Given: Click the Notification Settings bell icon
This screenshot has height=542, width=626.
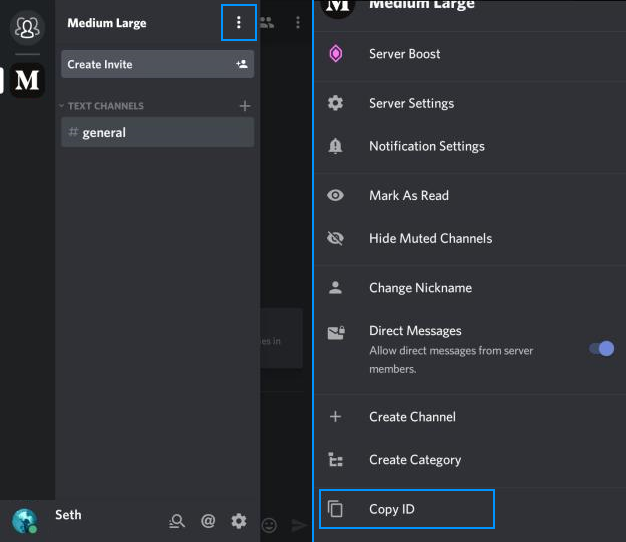Looking at the screenshot, I should pyautogui.click(x=335, y=146).
